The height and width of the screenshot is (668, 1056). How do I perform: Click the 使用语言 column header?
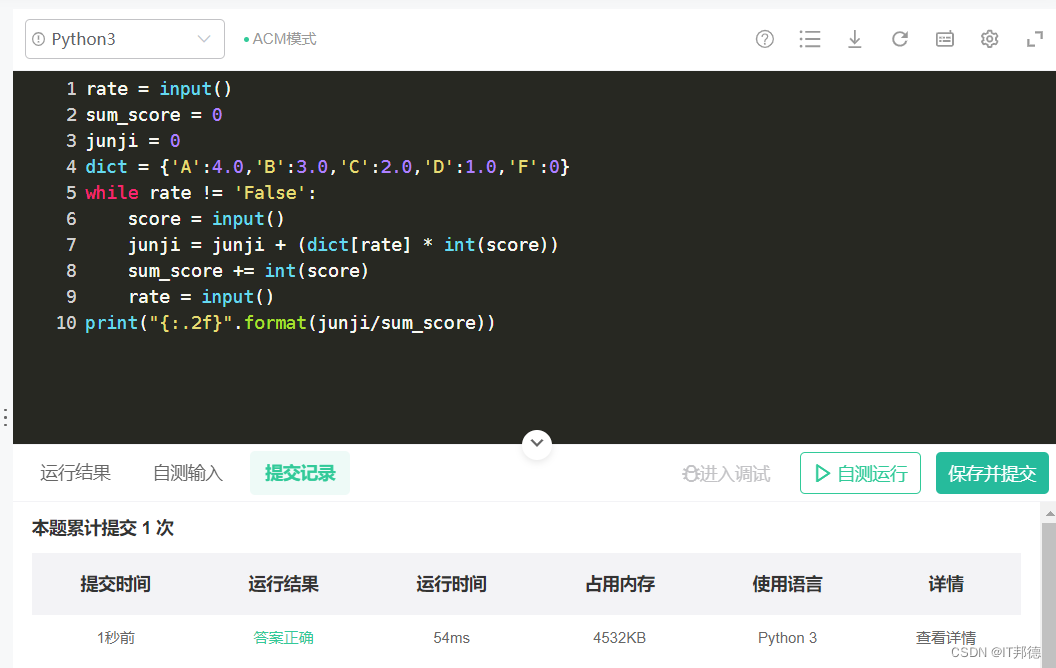coord(787,584)
